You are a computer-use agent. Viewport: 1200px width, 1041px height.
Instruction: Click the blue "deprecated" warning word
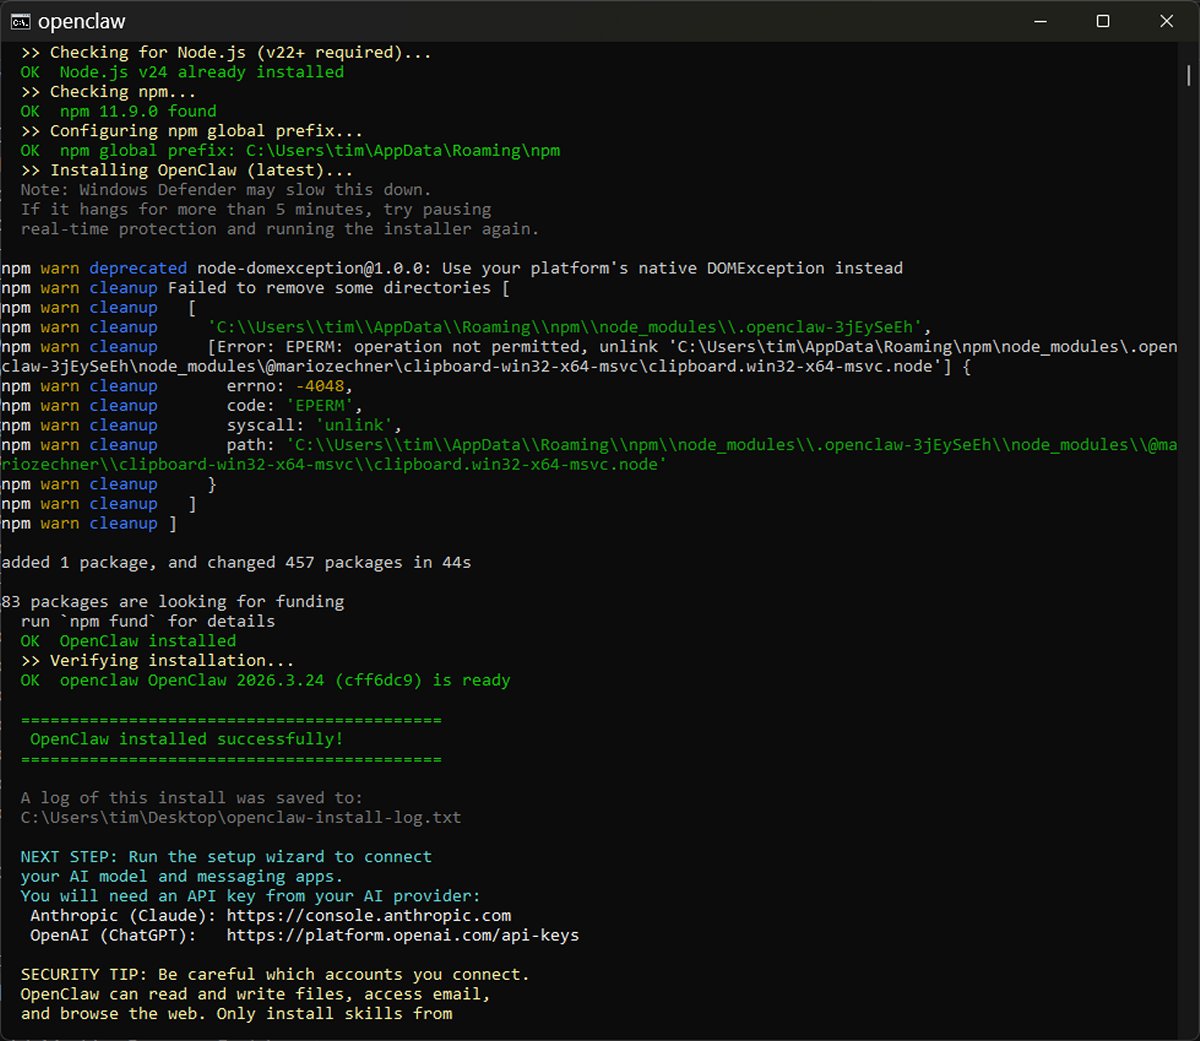click(x=137, y=268)
